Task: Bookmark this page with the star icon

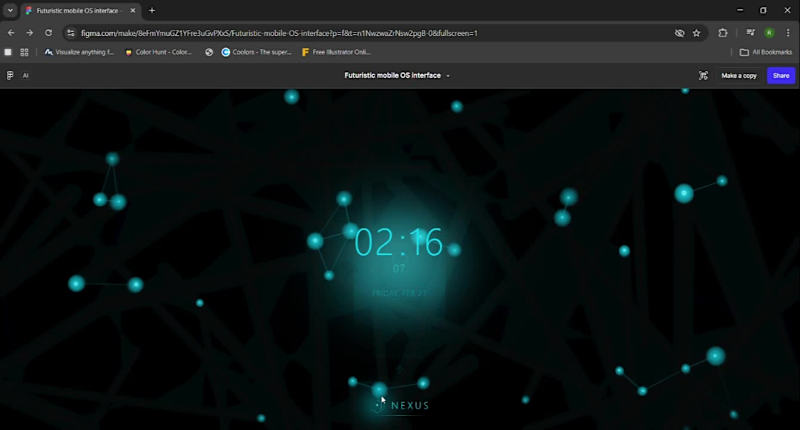Action: [x=696, y=33]
